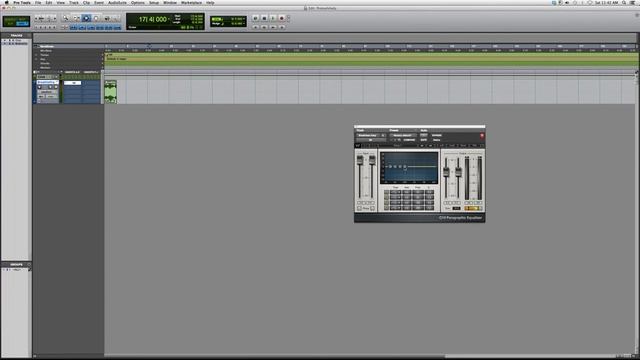Viewport: 640px width, 360px height.
Task: Click the plugin COMPARE button
Action: pyautogui.click(x=409, y=140)
